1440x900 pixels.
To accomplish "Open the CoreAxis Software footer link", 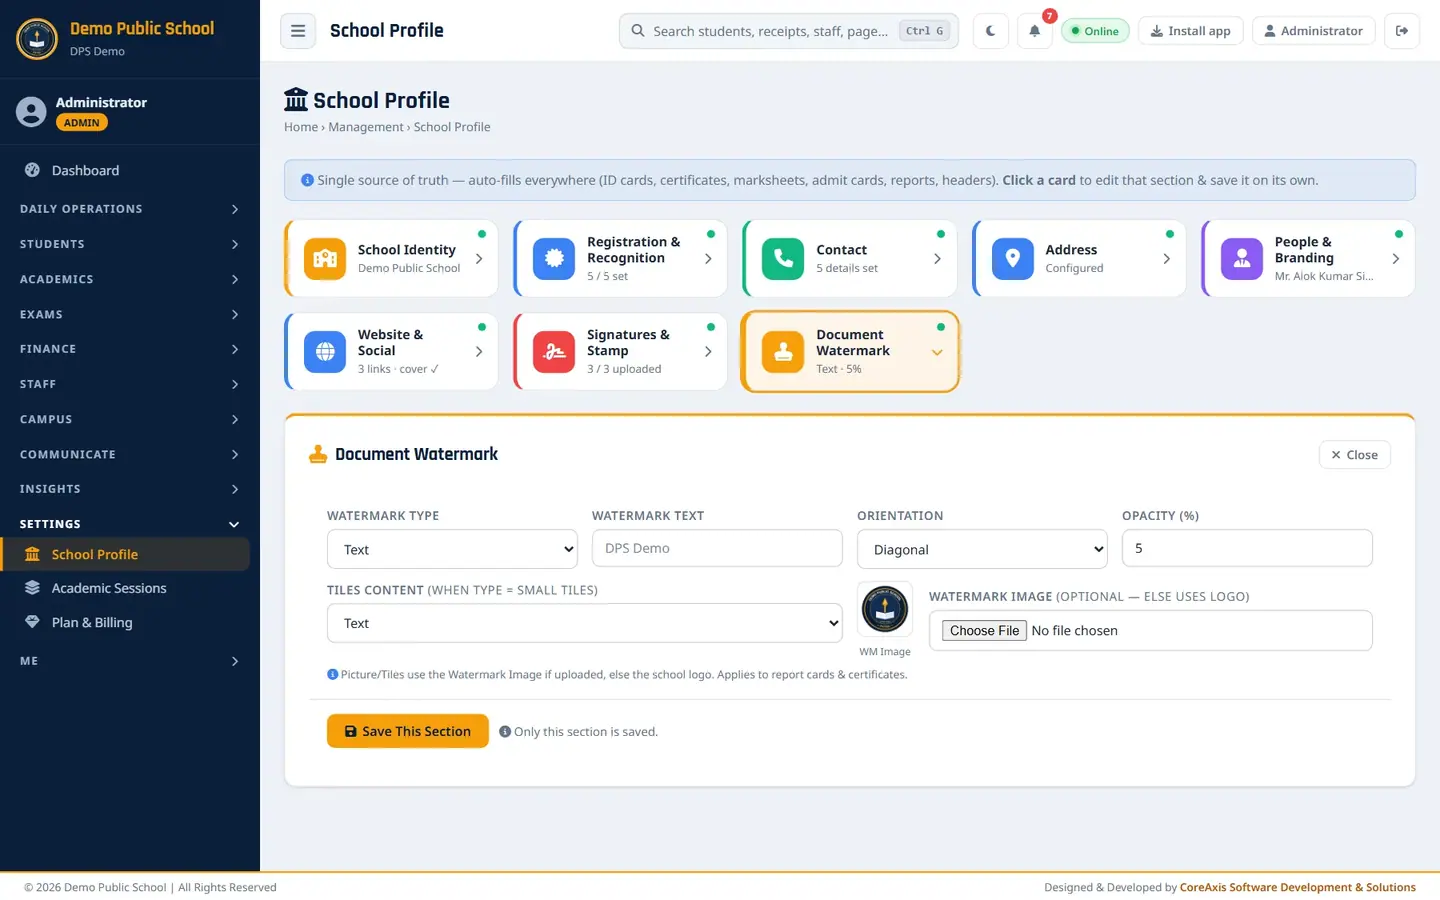I will click(1298, 887).
